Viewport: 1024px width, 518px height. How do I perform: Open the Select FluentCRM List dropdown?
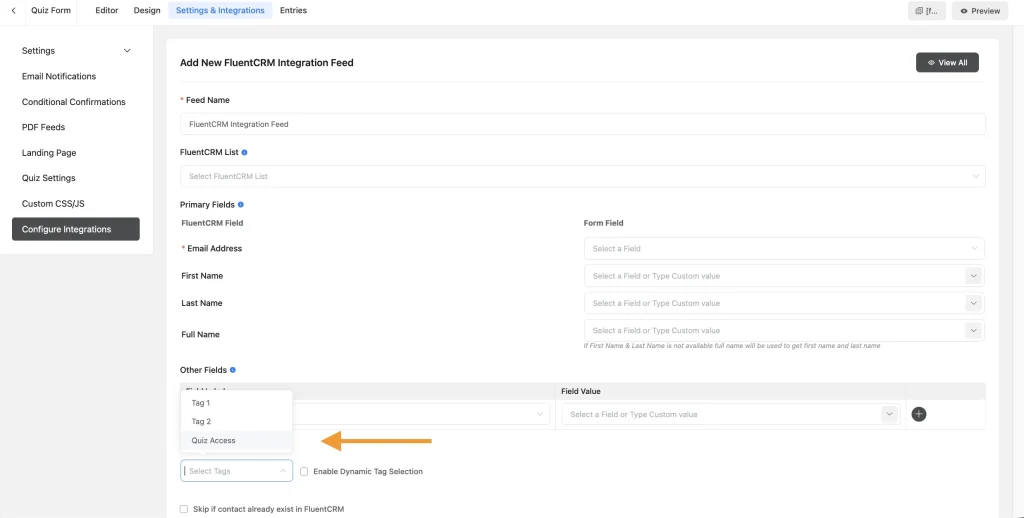(x=583, y=176)
